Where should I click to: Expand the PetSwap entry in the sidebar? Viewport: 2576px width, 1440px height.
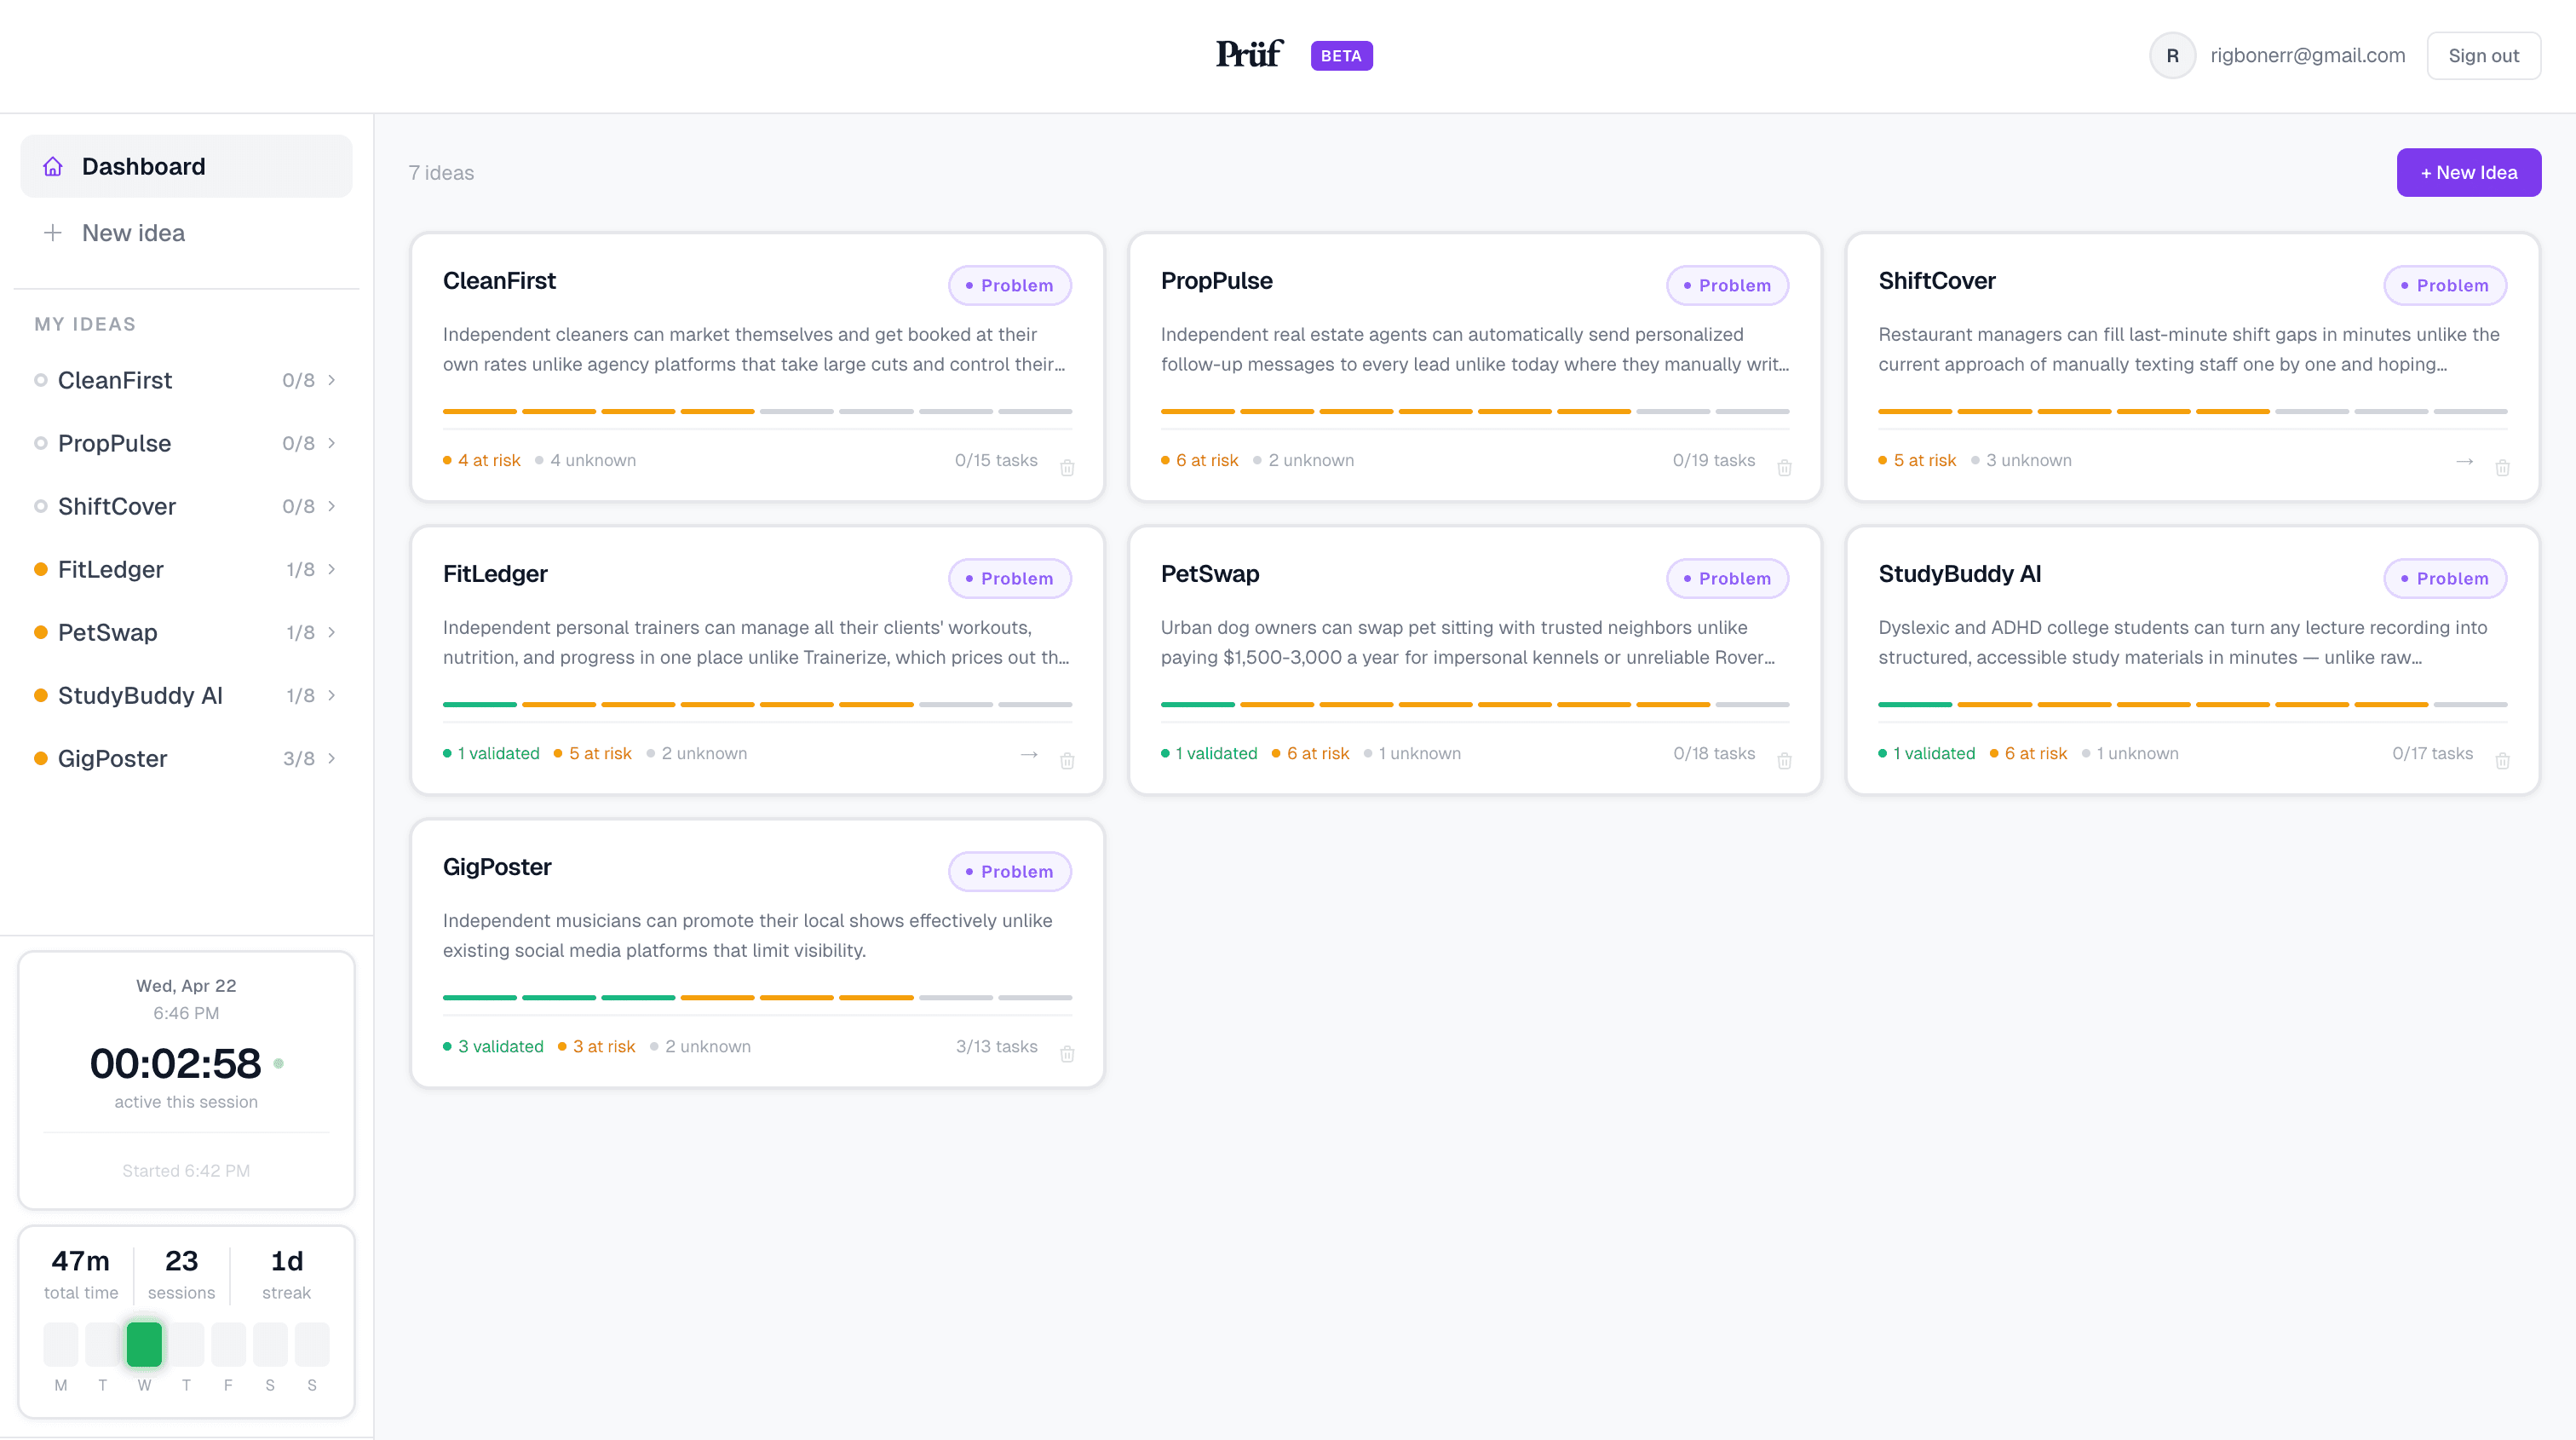(x=332, y=632)
